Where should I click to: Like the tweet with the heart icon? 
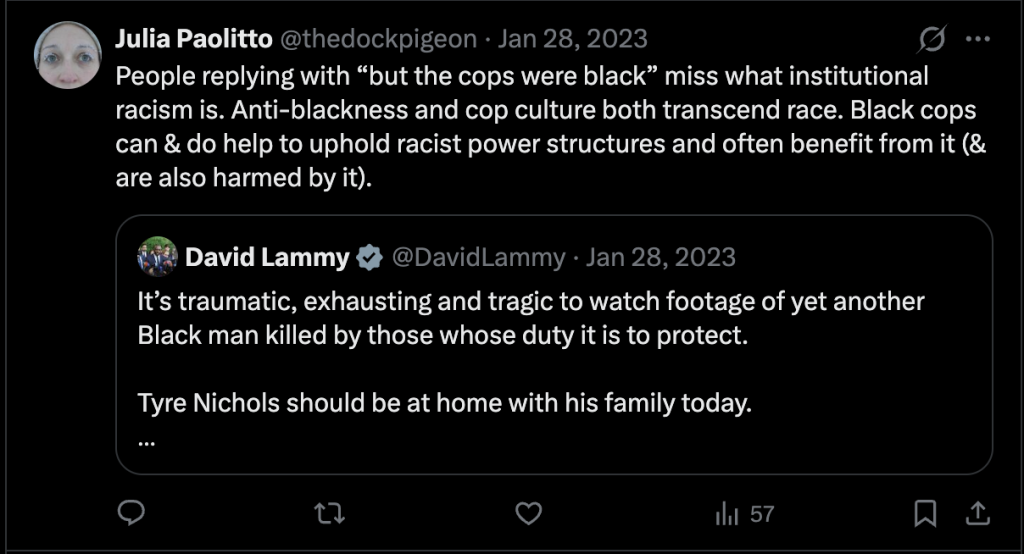click(527, 514)
